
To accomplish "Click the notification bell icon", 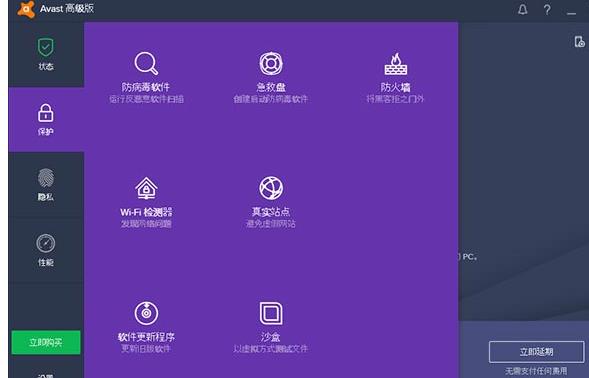I will point(523,9).
